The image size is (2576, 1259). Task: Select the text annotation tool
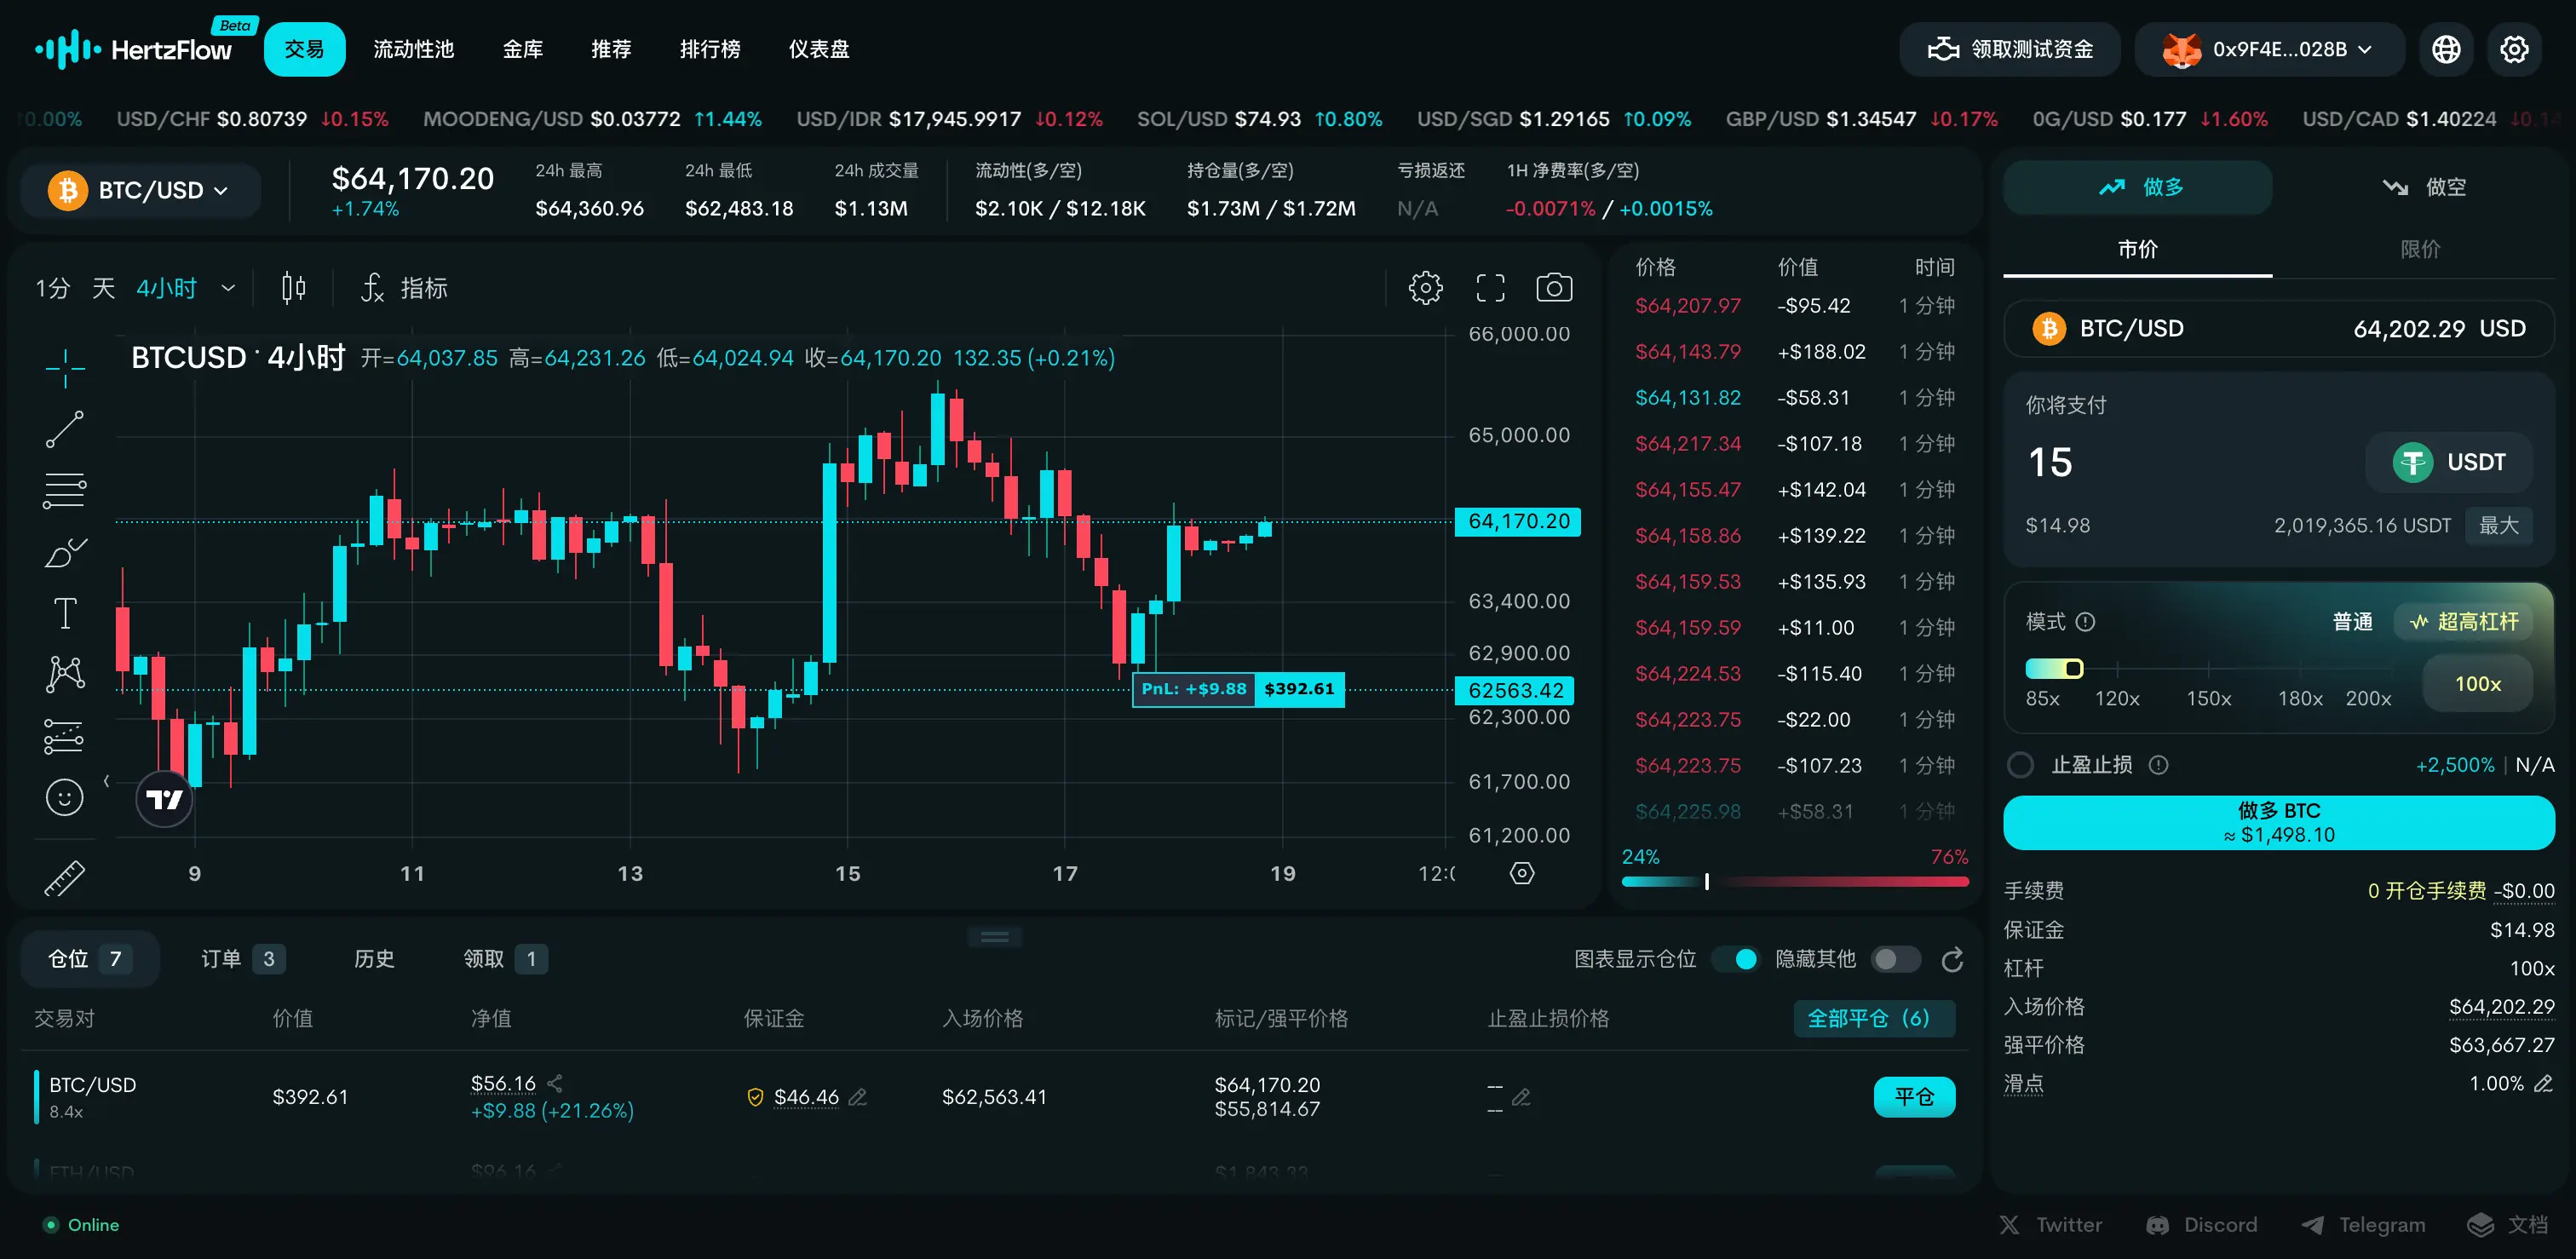pos(65,613)
